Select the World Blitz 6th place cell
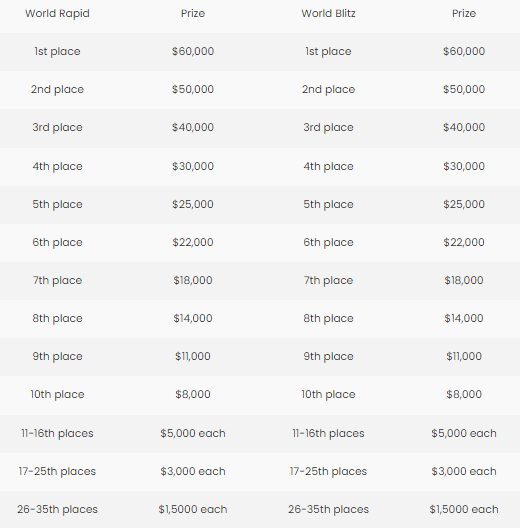520x528 pixels. click(x=328, y=242)
